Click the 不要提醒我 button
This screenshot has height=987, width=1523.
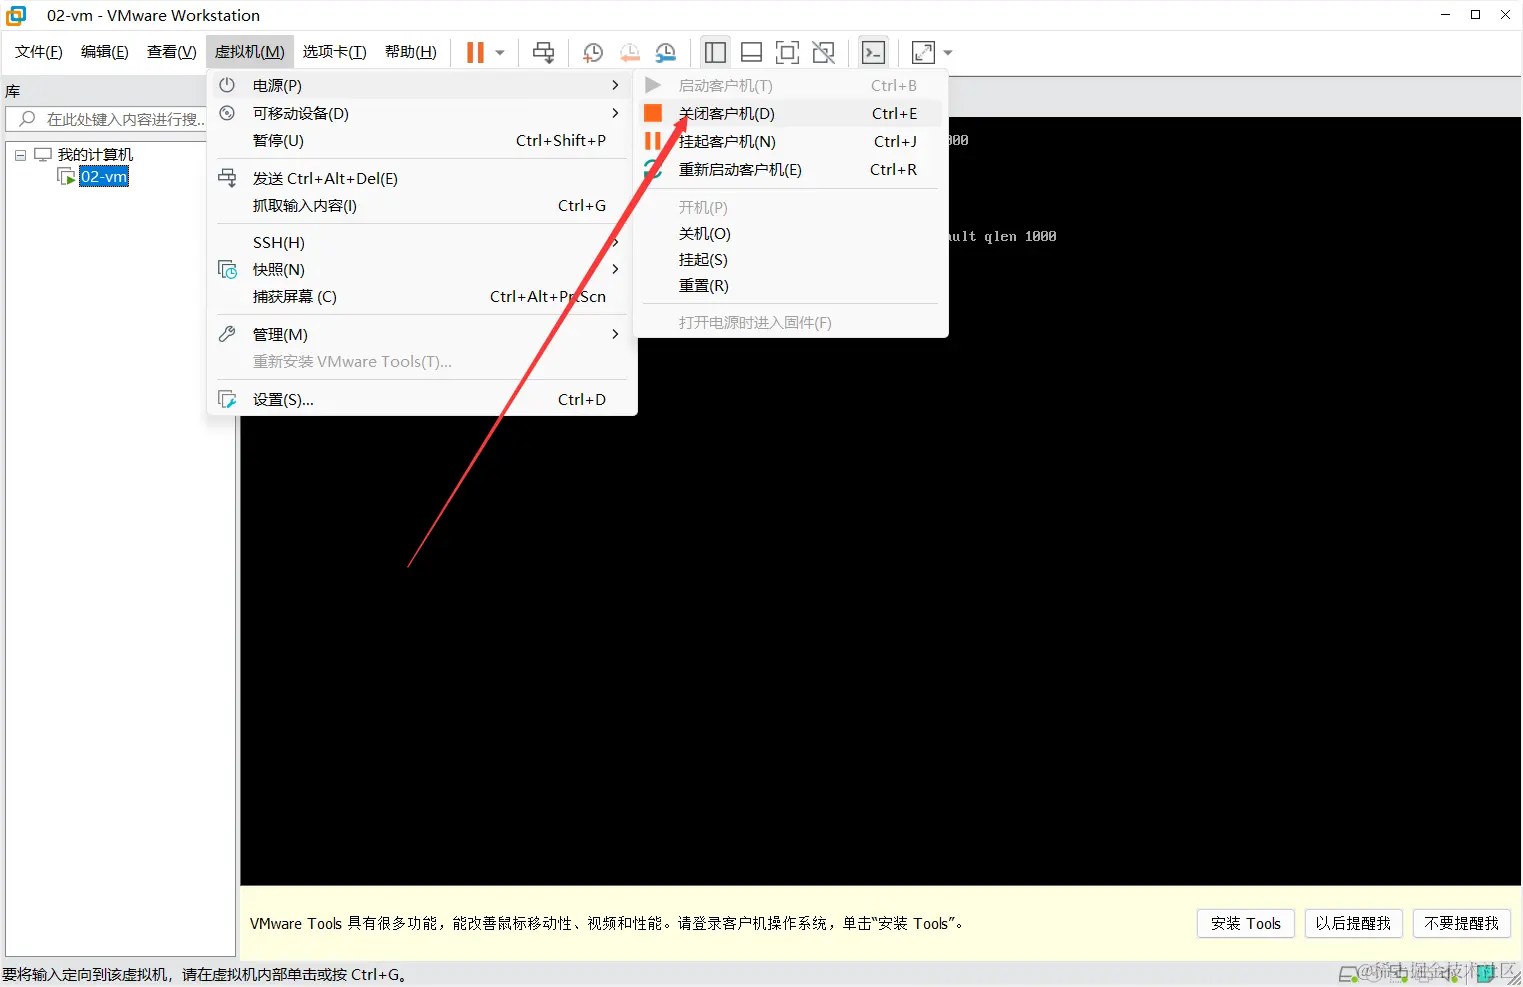tap(1461, 923)
